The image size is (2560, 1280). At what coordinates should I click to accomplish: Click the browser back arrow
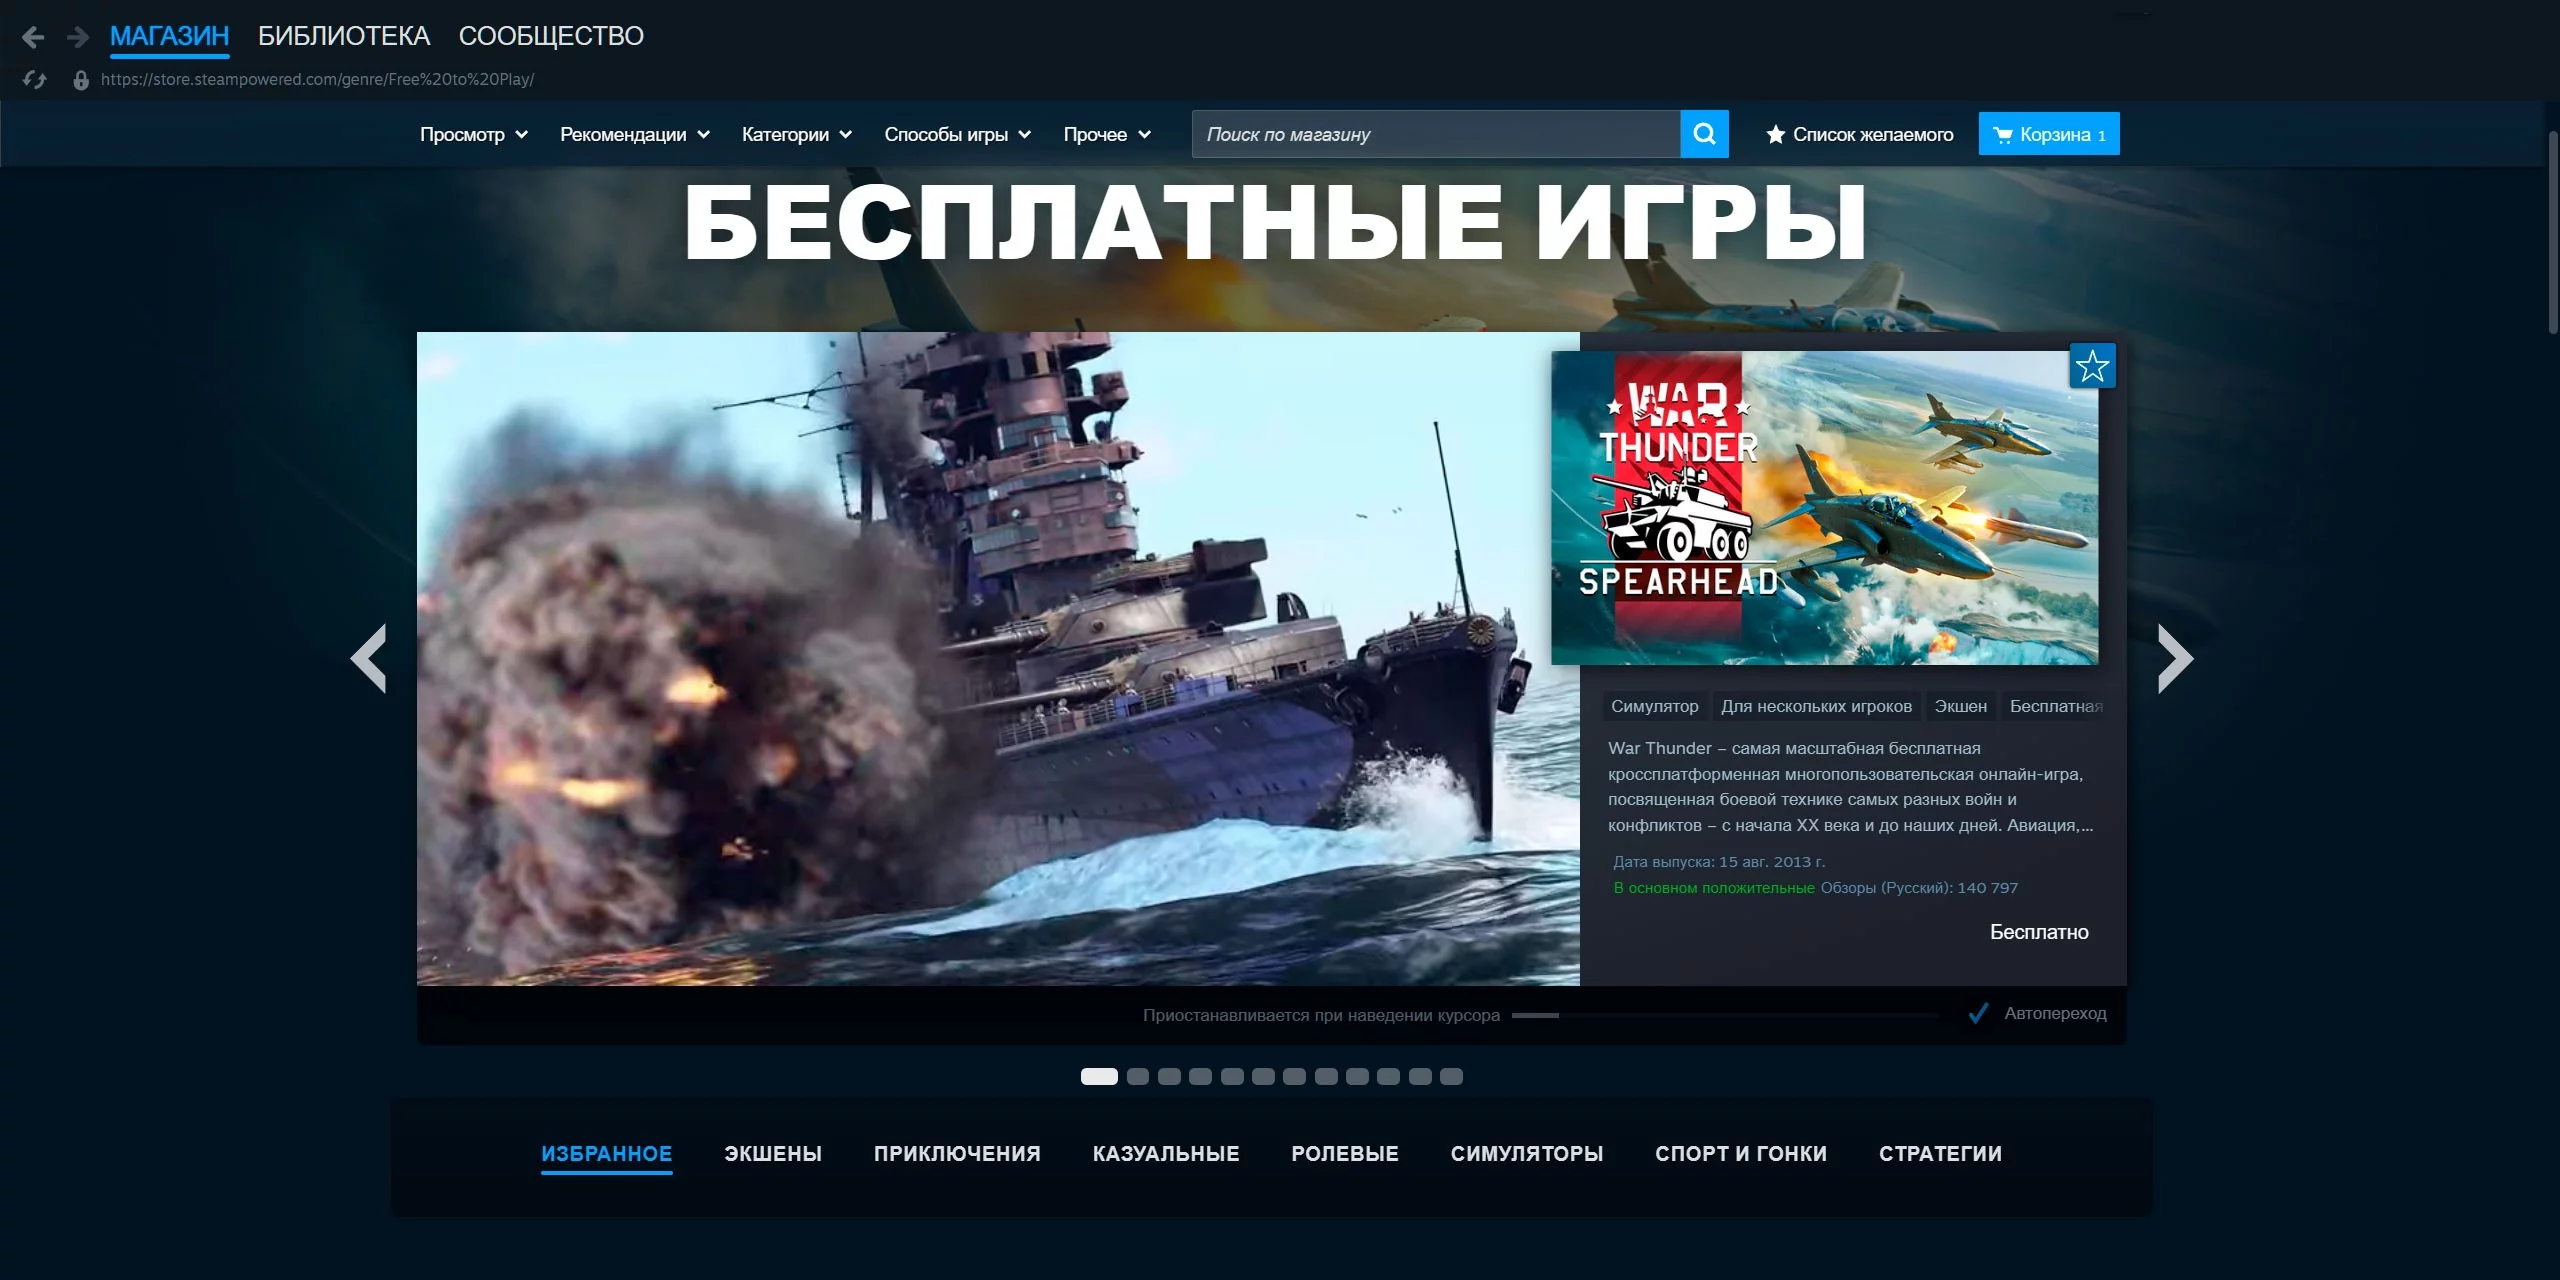32,38
